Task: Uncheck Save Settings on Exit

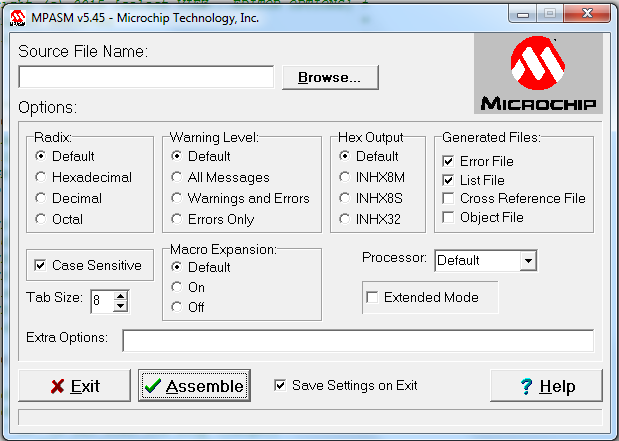Action: (280, 385)
